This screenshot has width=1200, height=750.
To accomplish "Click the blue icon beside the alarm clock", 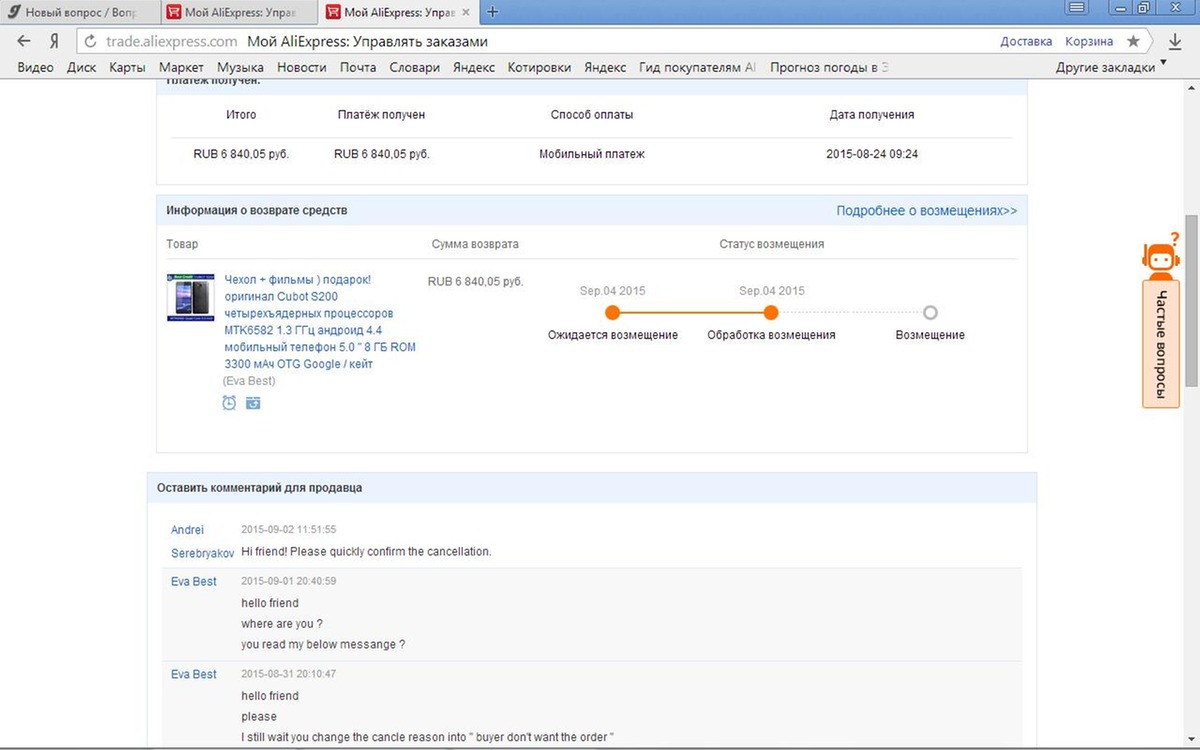I will pos(253,403).
